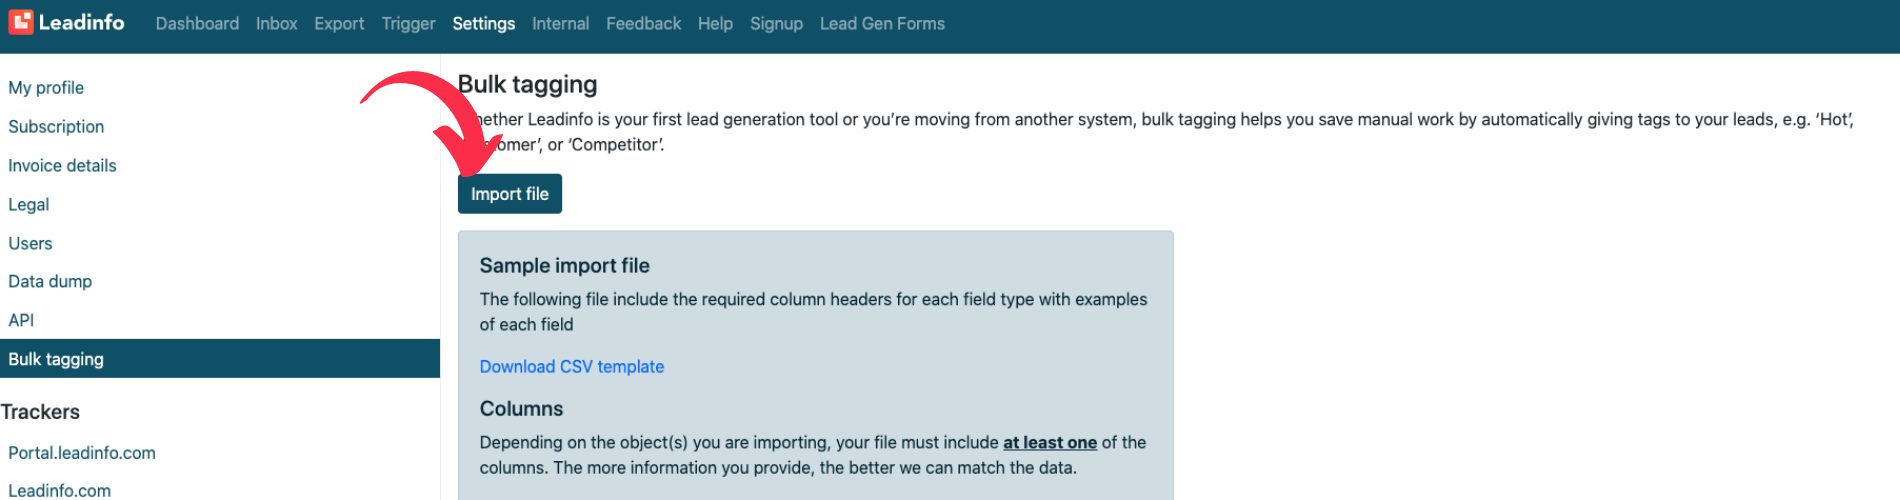Open Invoice details in sidebar
This screenshot has width=1900, height=500.
[x=62, y=166]
